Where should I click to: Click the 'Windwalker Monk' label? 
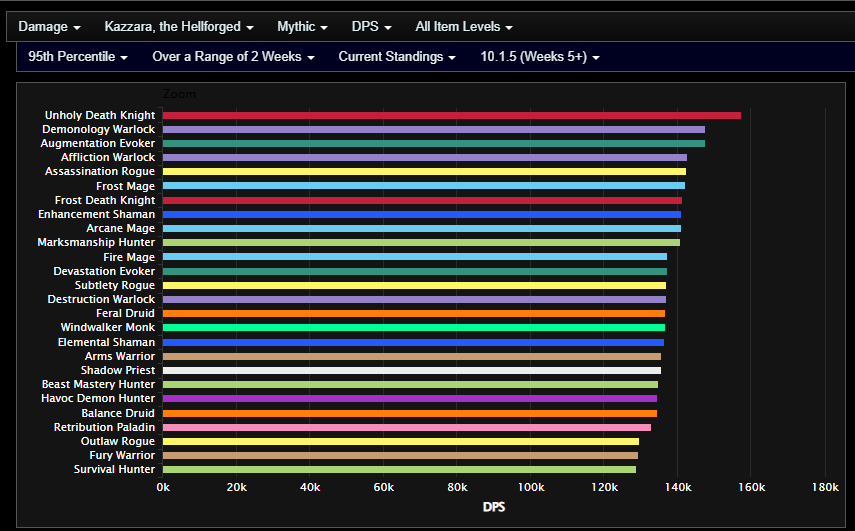point(108,328)
